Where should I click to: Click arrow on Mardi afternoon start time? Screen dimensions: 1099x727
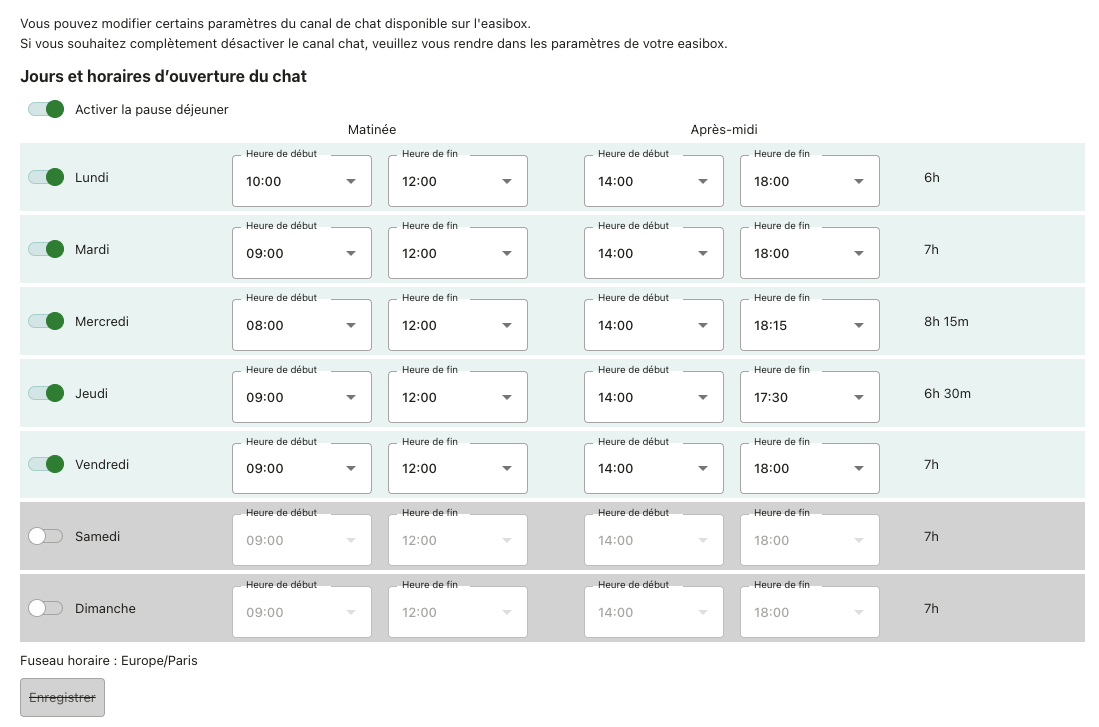pyautogui.click(x=703, y=253)
